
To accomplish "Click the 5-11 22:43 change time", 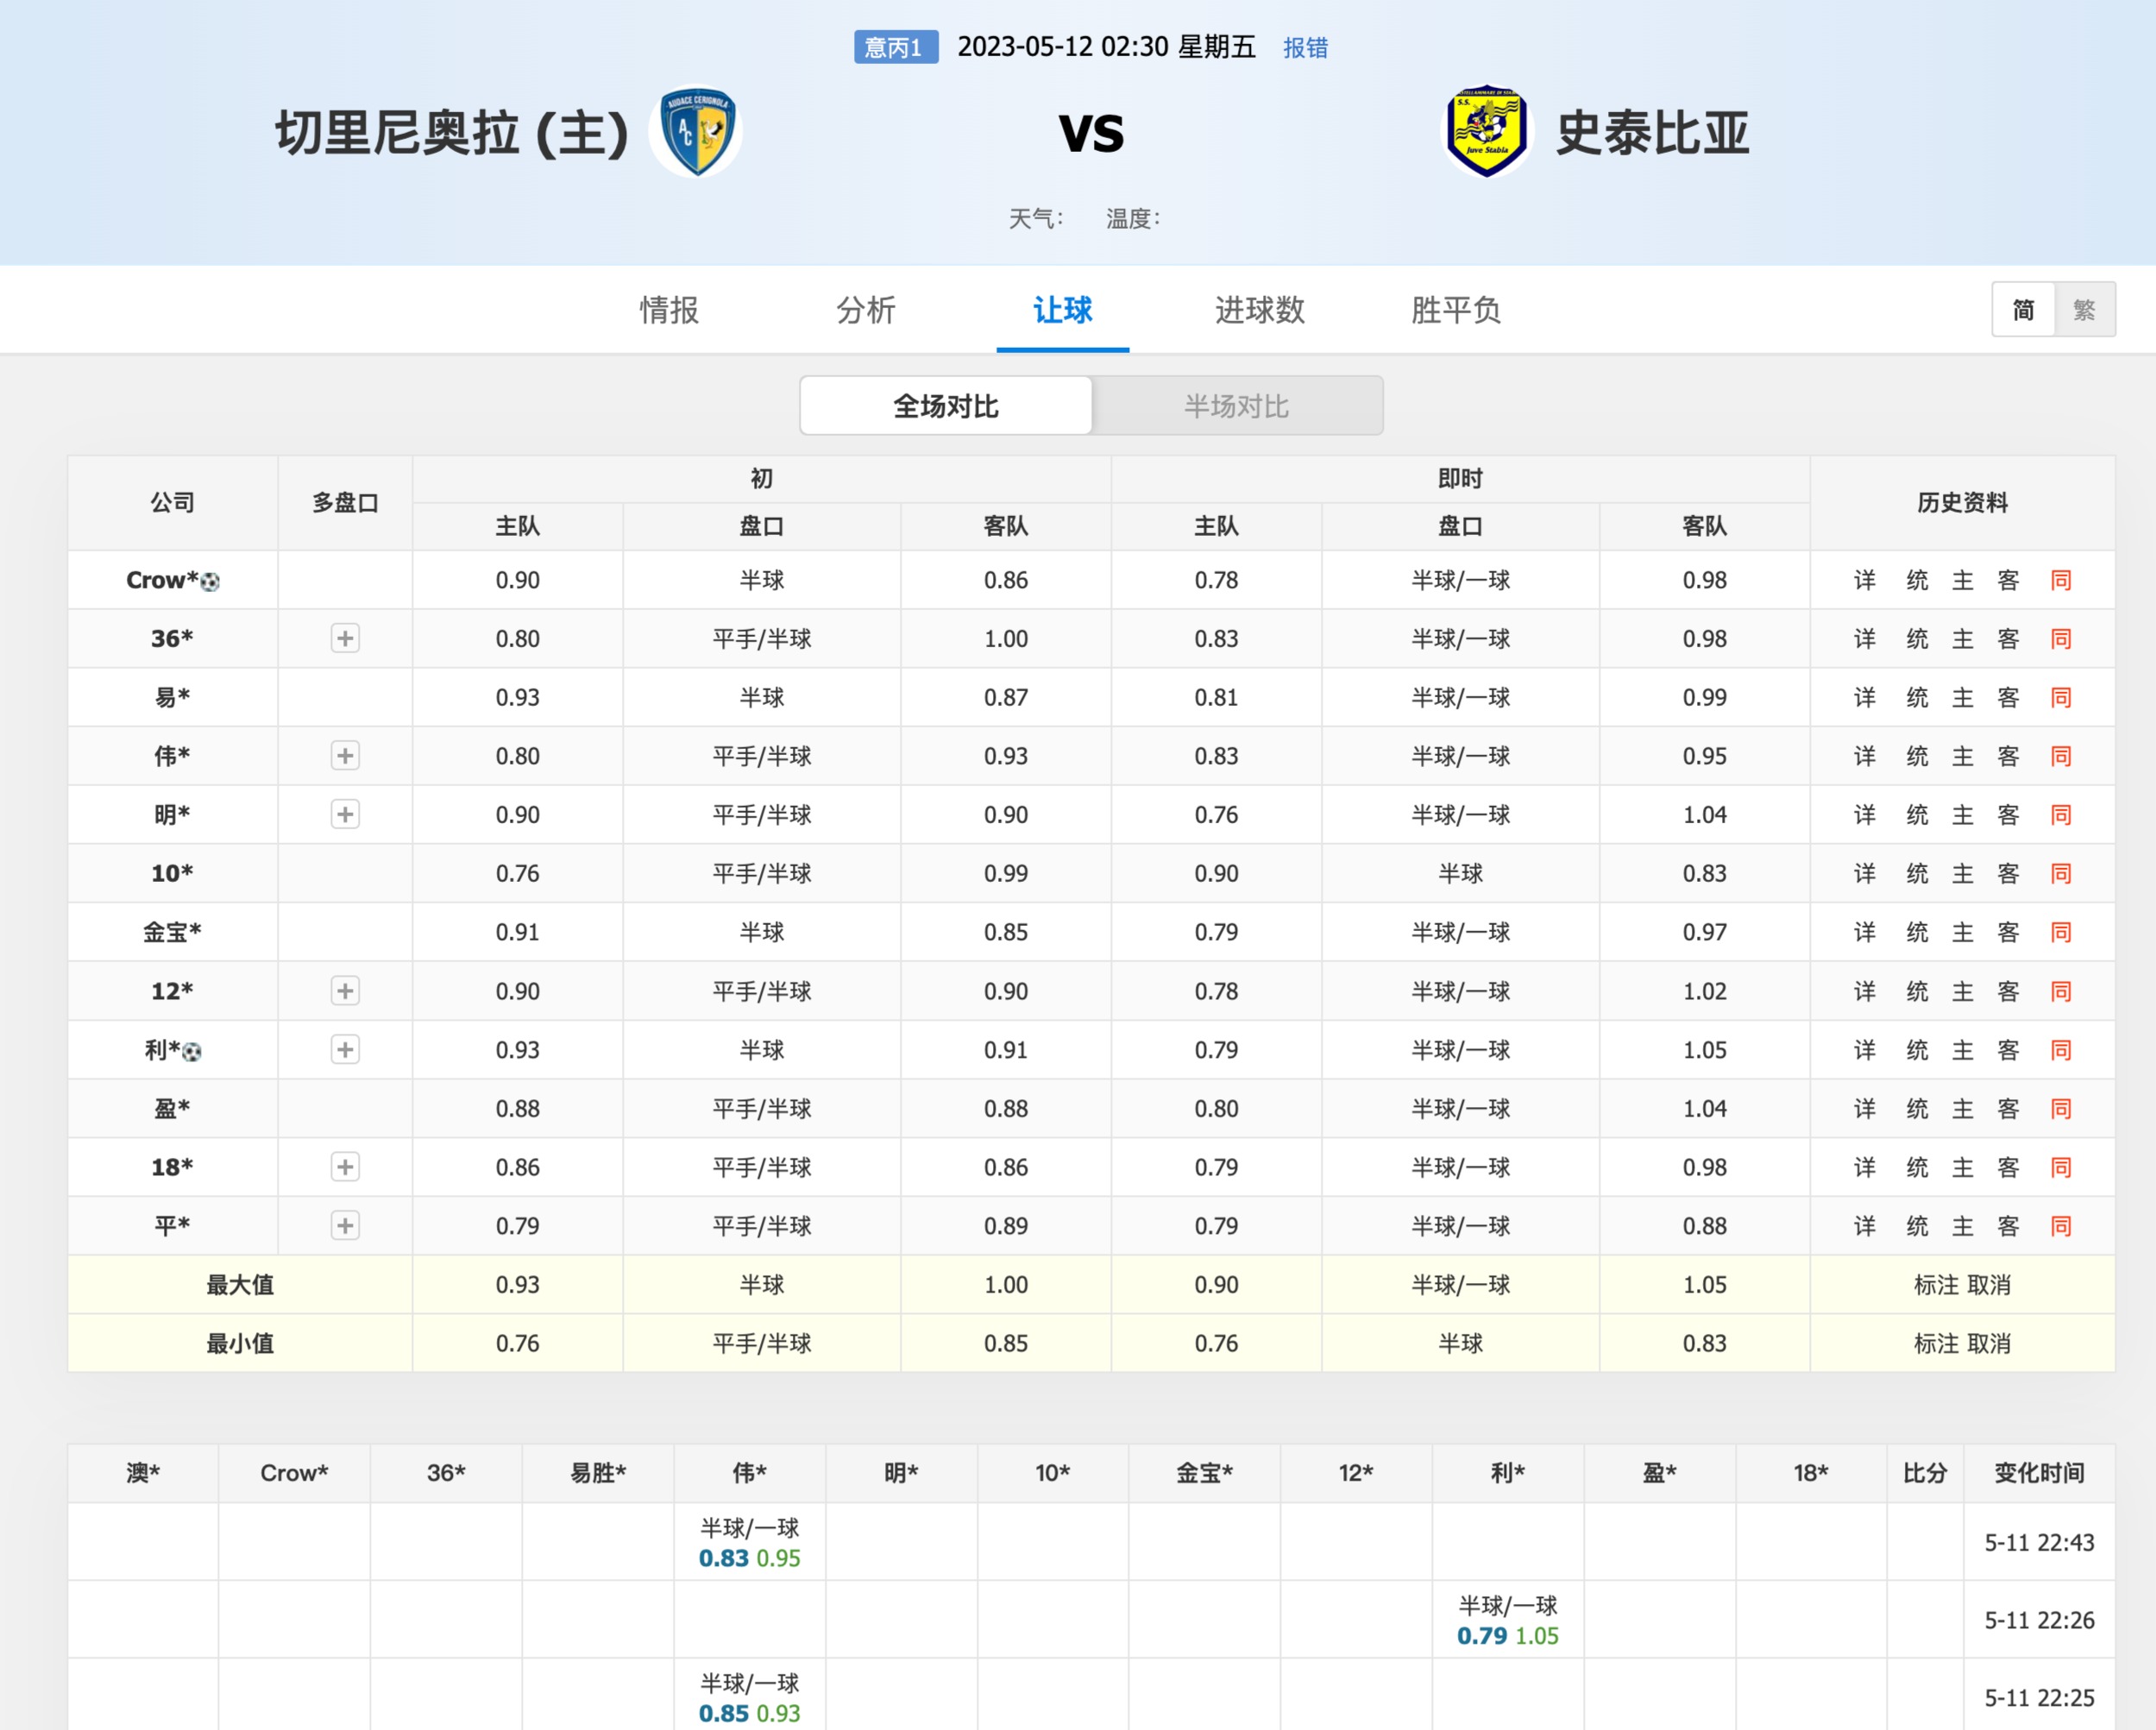I will 2039,1543.
